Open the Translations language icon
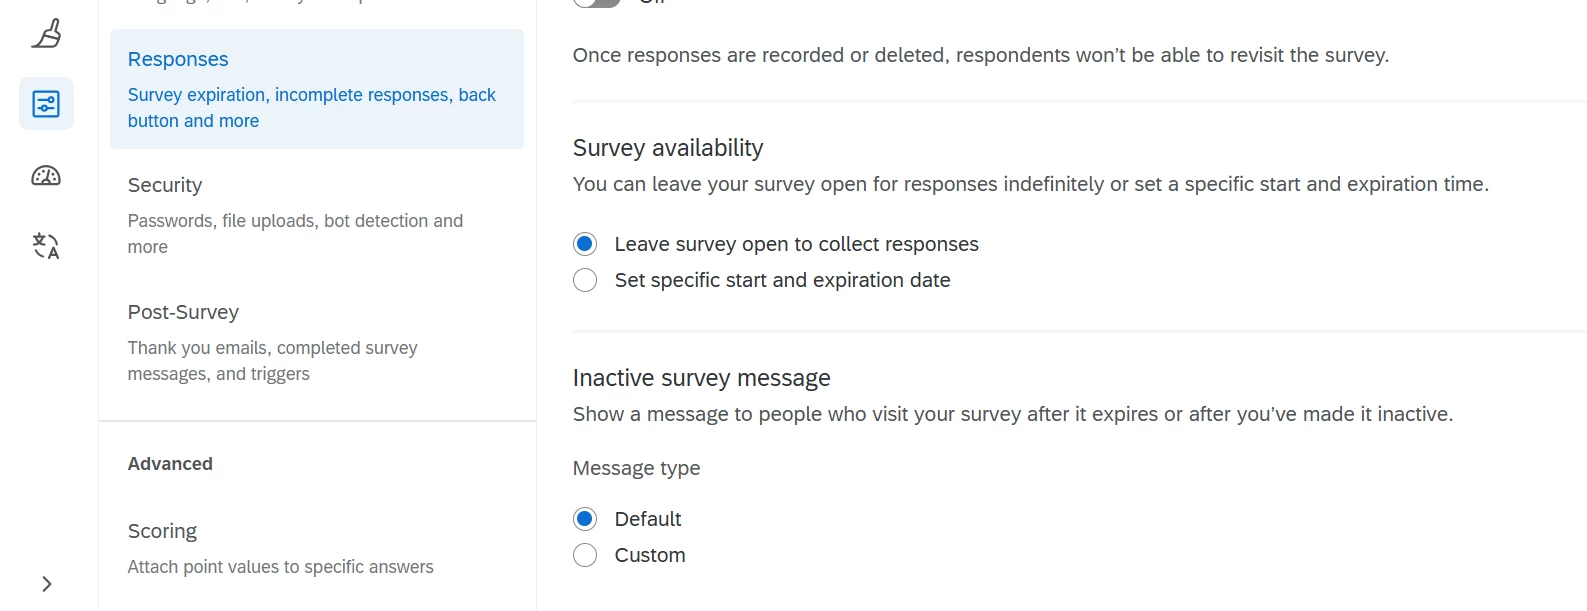Viewport: 1587px width, 611px height. point(46,245)
